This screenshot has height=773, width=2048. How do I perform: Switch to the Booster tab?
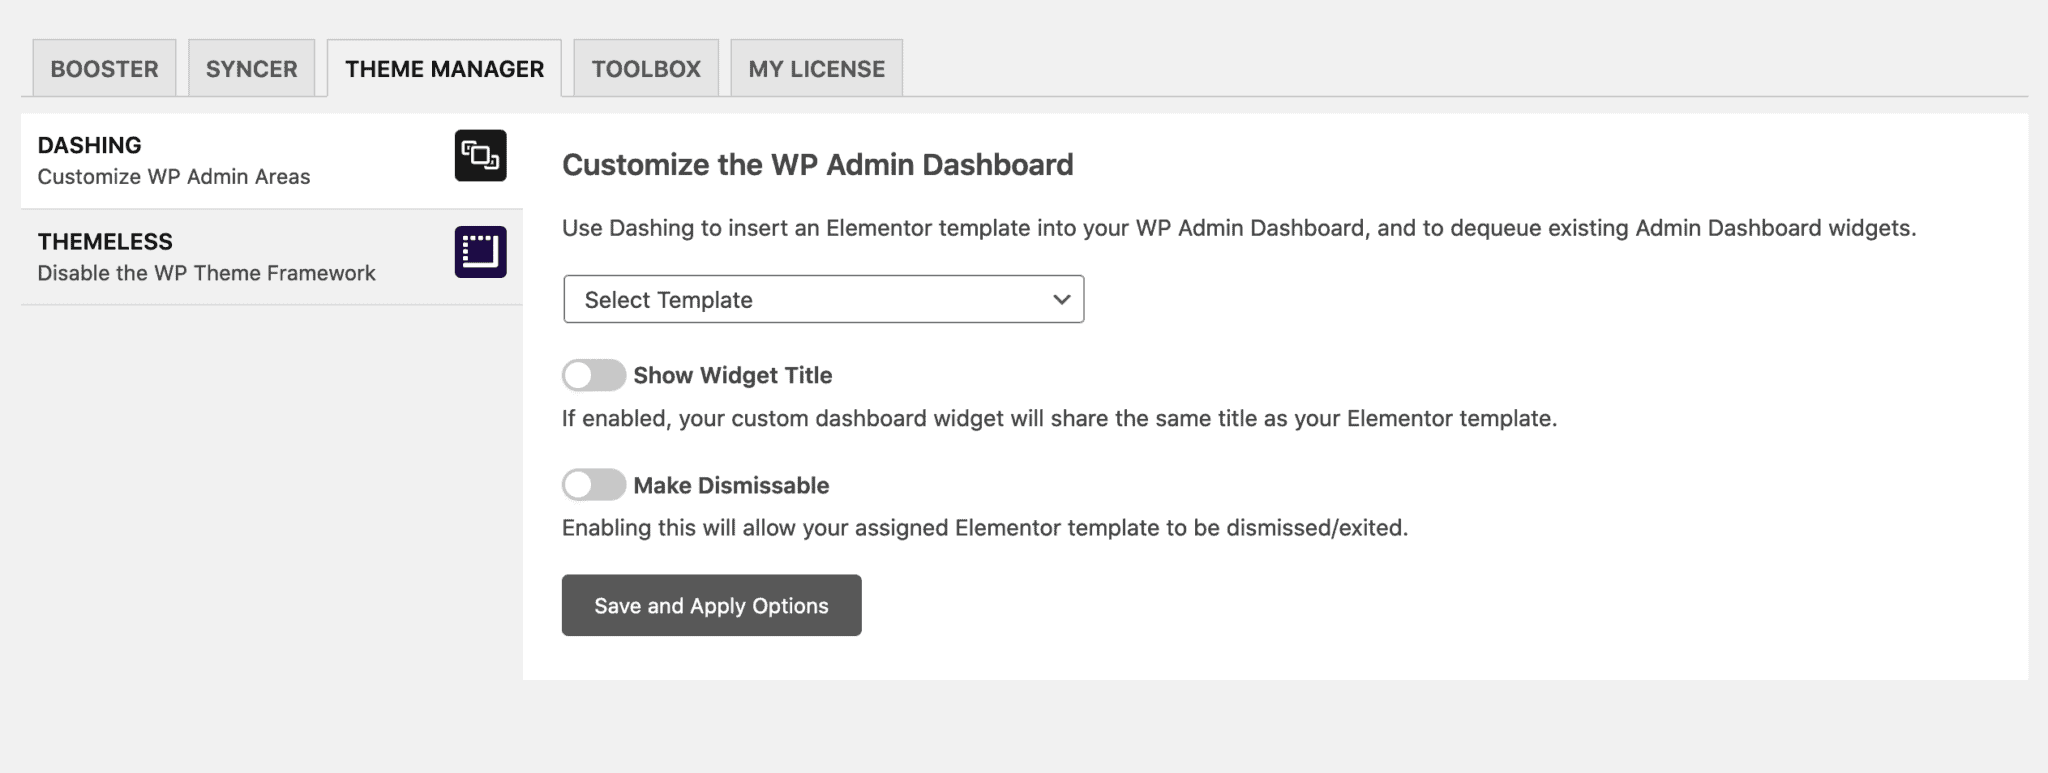(x=104, y=69)
